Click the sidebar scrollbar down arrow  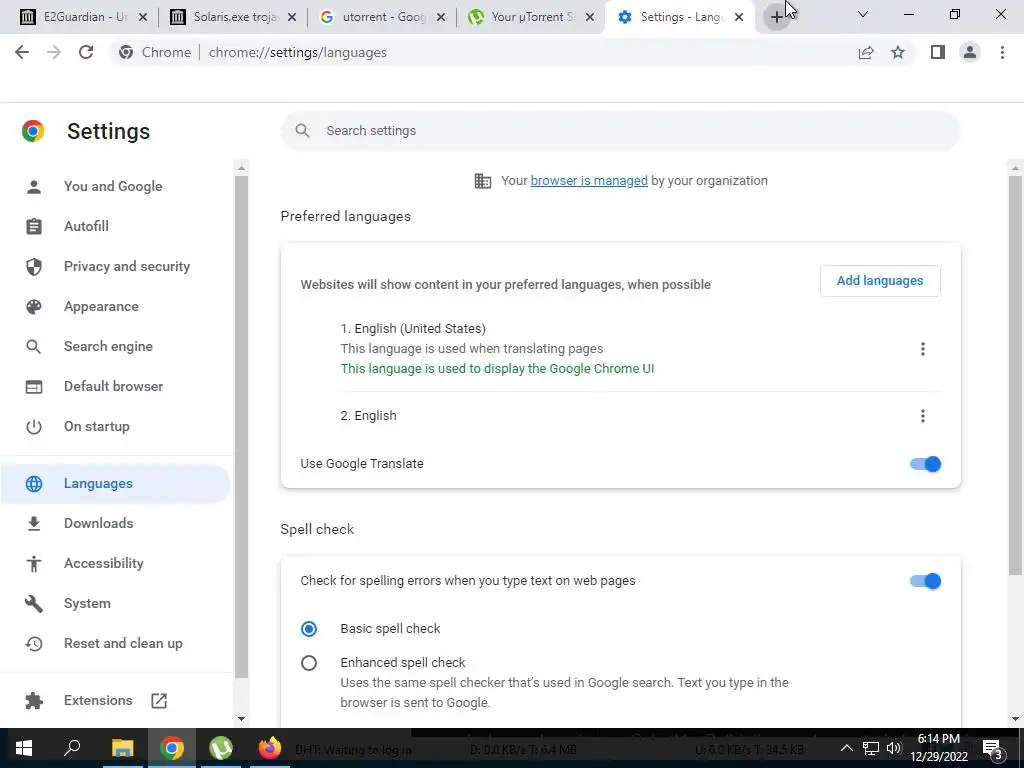pyautogui.click(x=242, y=719)
